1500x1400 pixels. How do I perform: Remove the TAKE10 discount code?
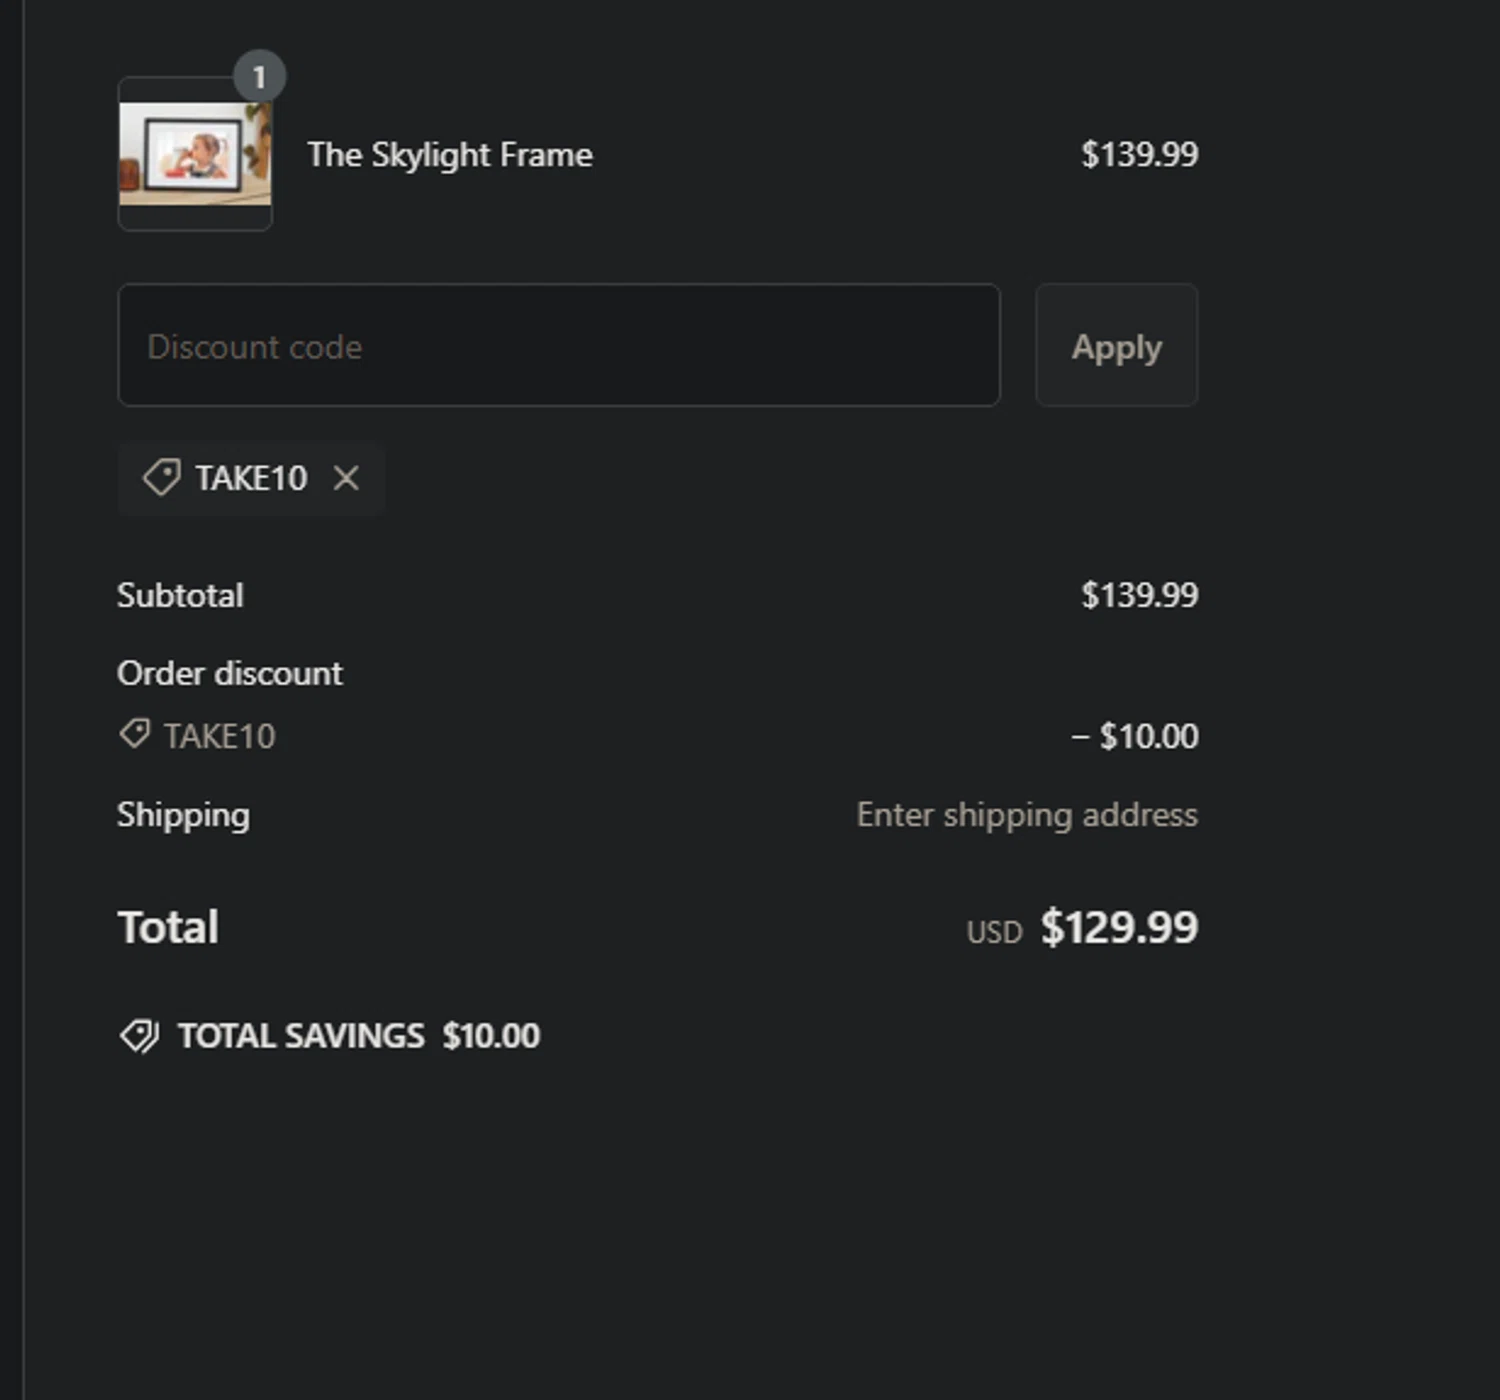click(x=346, y=478)
